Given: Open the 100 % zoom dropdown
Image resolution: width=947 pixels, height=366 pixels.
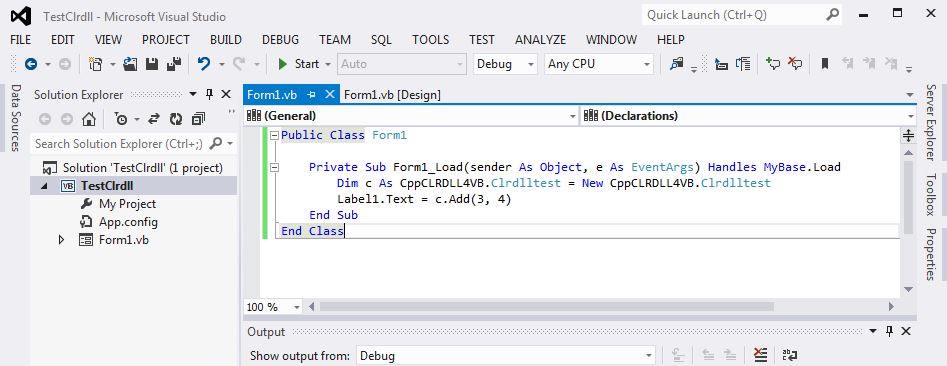Looking at the screenshot, I should click(296, 307).
